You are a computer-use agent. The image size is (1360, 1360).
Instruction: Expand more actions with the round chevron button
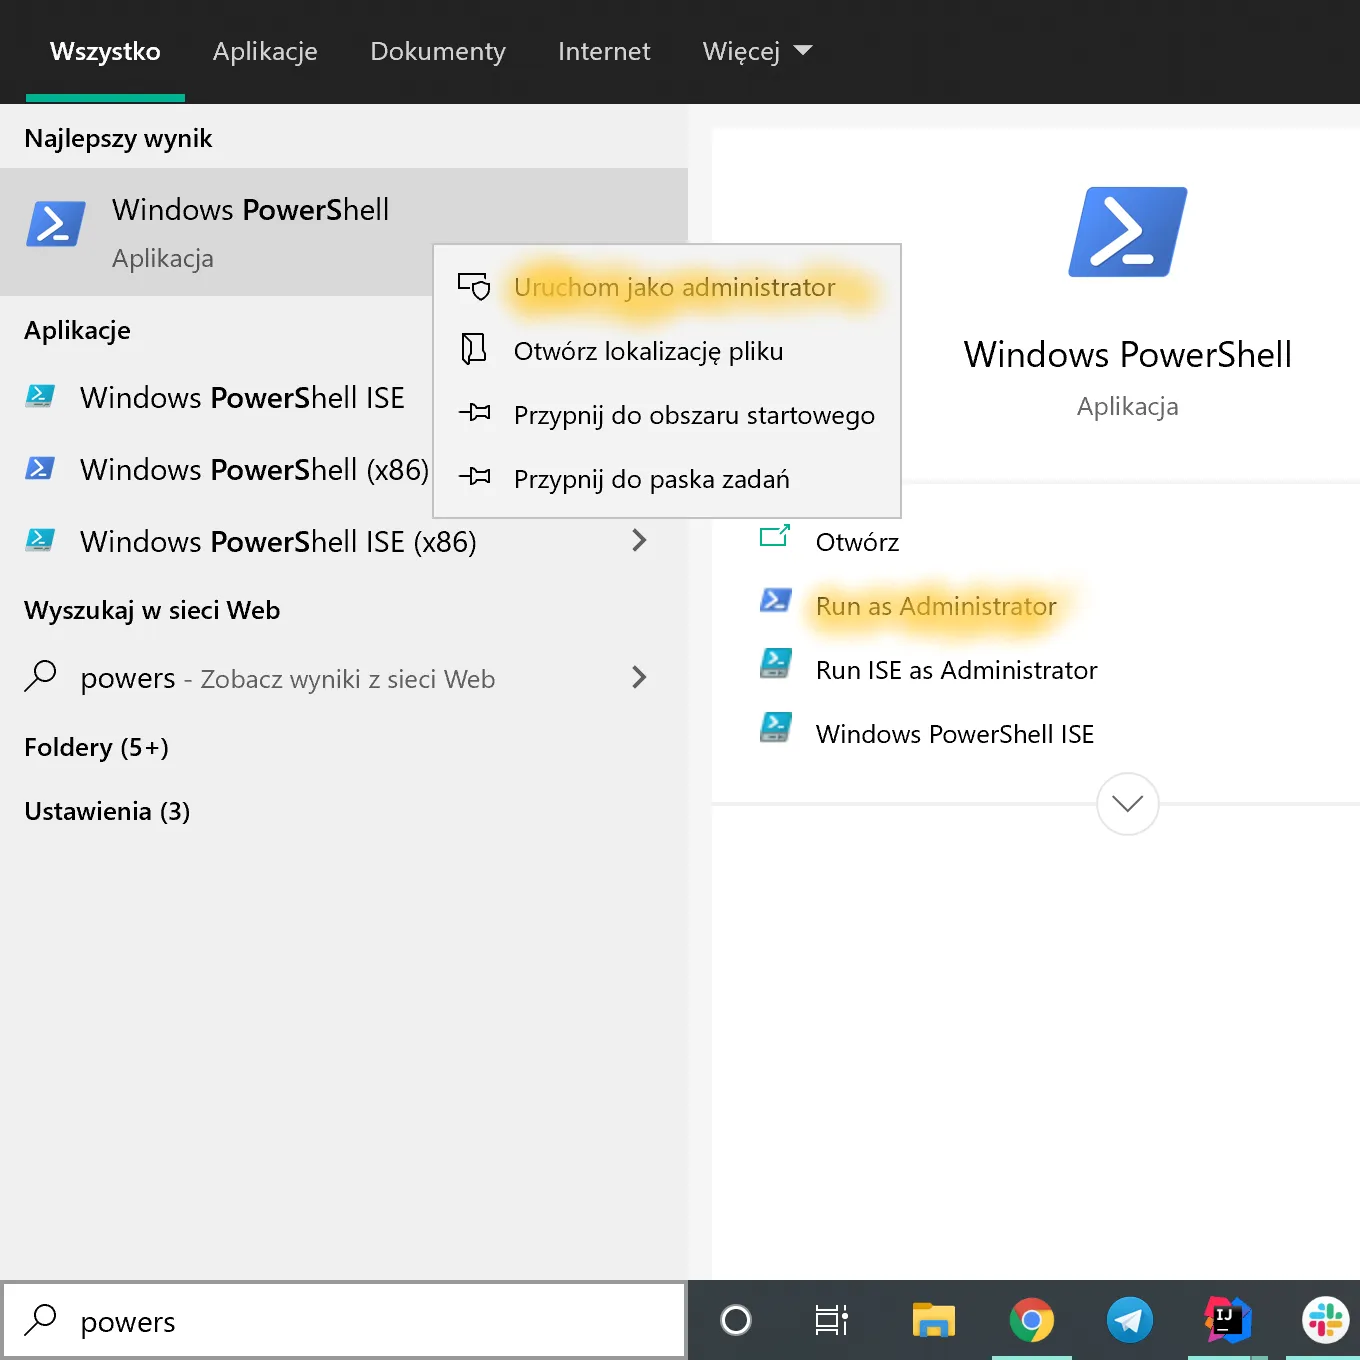(x=1128, y=804)
